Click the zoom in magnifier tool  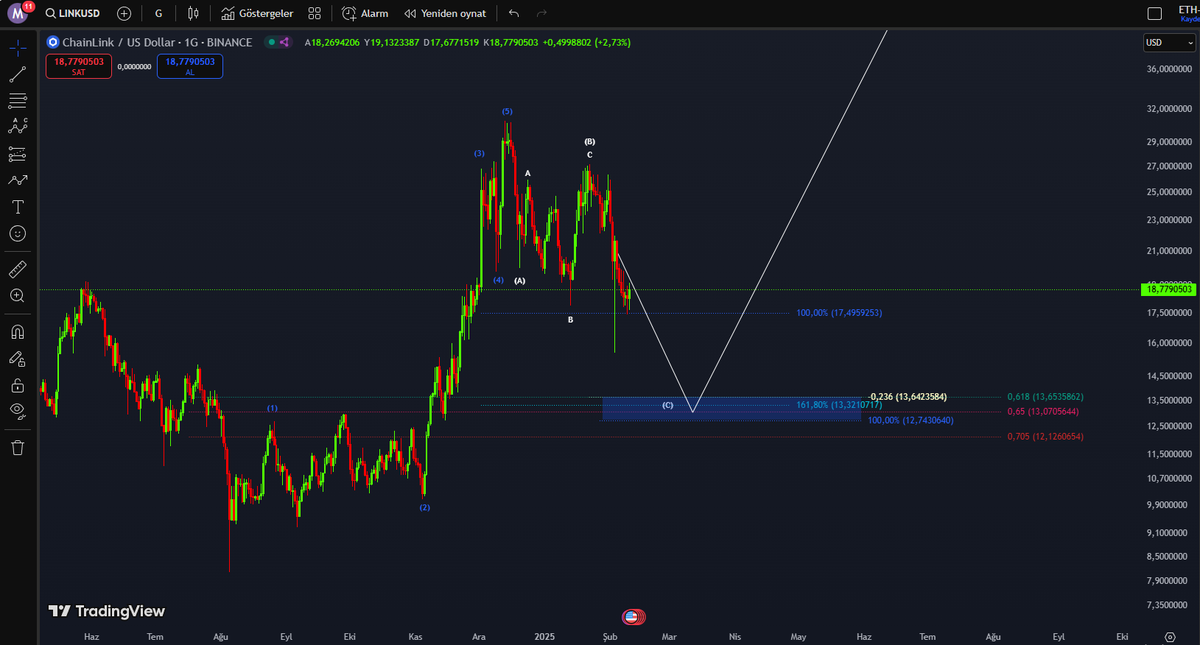(x=17, y=296)
